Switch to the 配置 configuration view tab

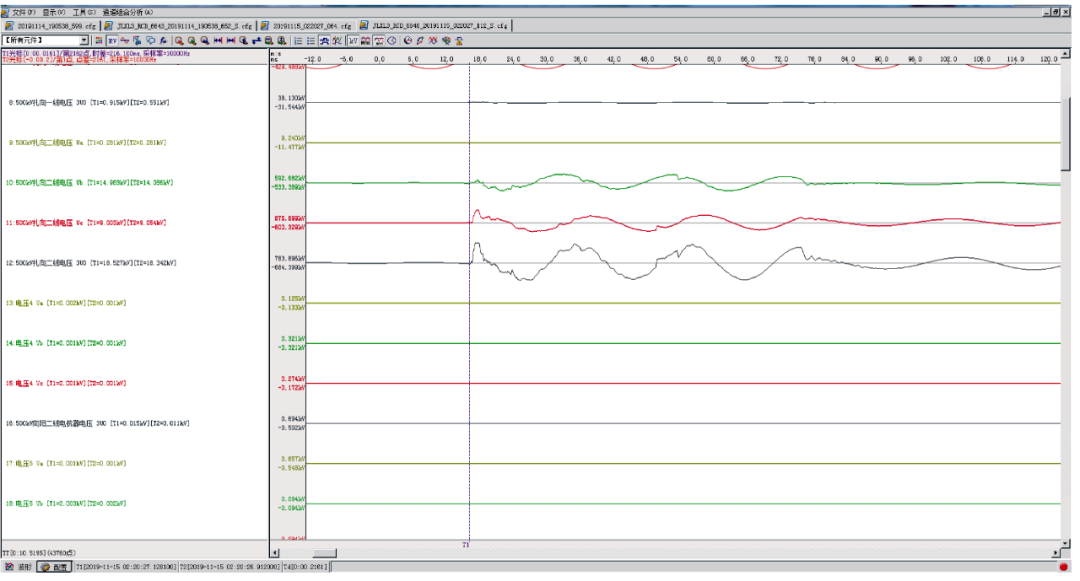[x=54, y=567]
